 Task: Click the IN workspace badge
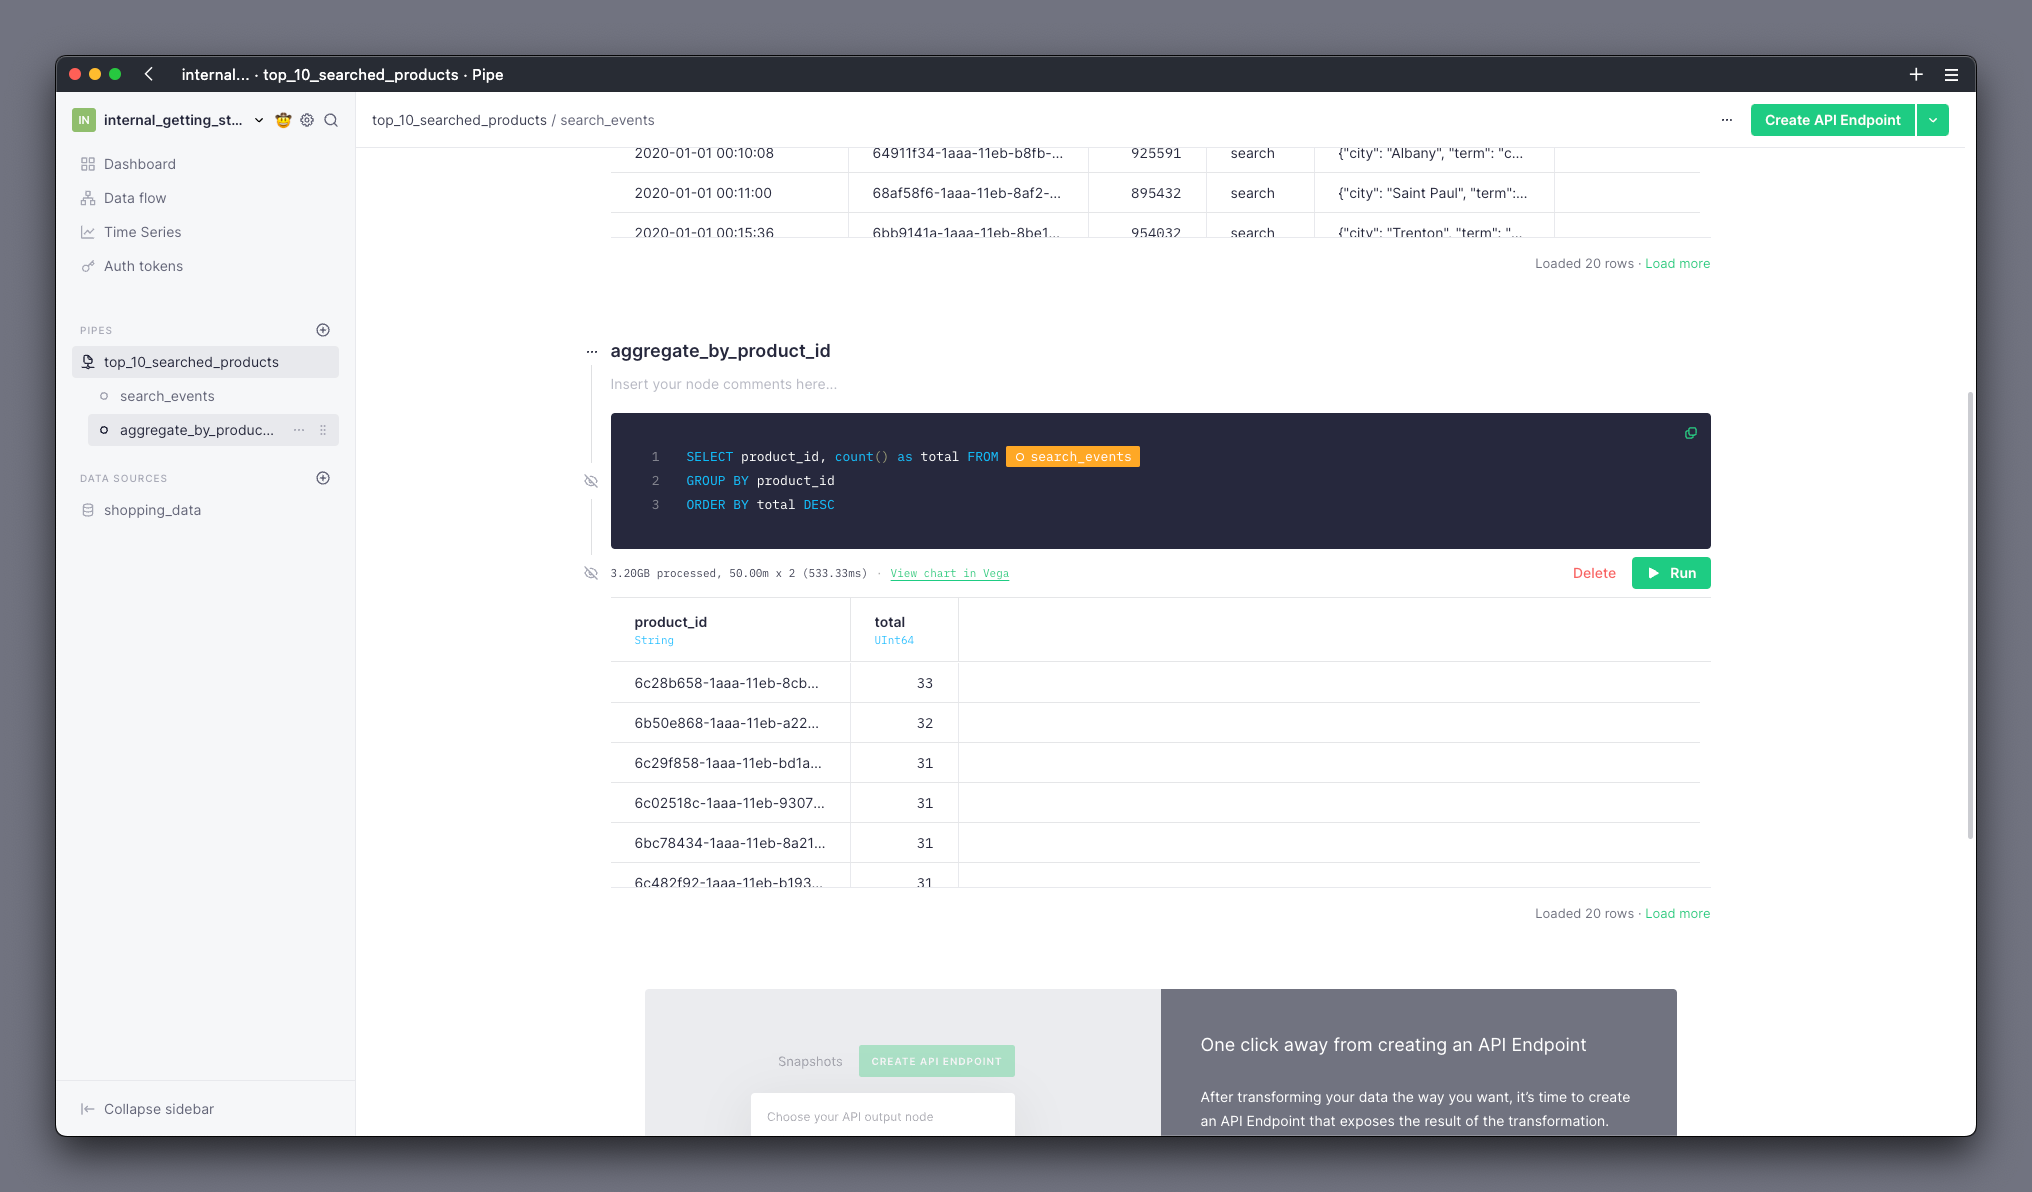(x=84, y=120)
